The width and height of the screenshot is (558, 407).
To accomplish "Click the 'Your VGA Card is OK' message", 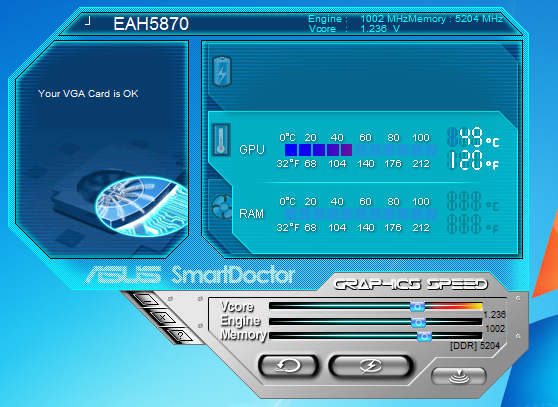I will (x=88, y=94).
